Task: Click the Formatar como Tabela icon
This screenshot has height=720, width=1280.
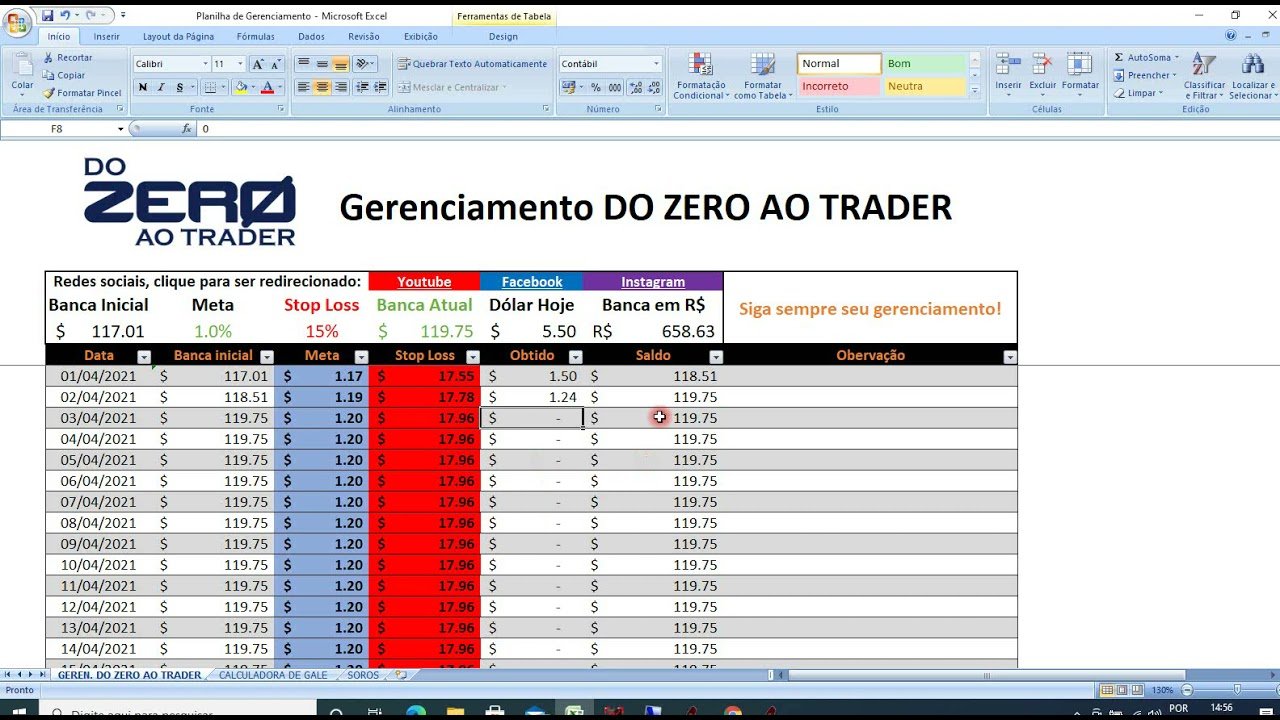Action: (762, 64)
